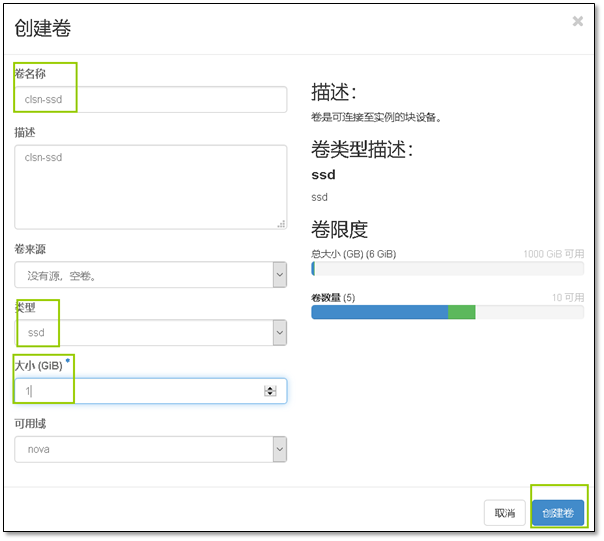Click the 可用域 label

click(30, 424)
